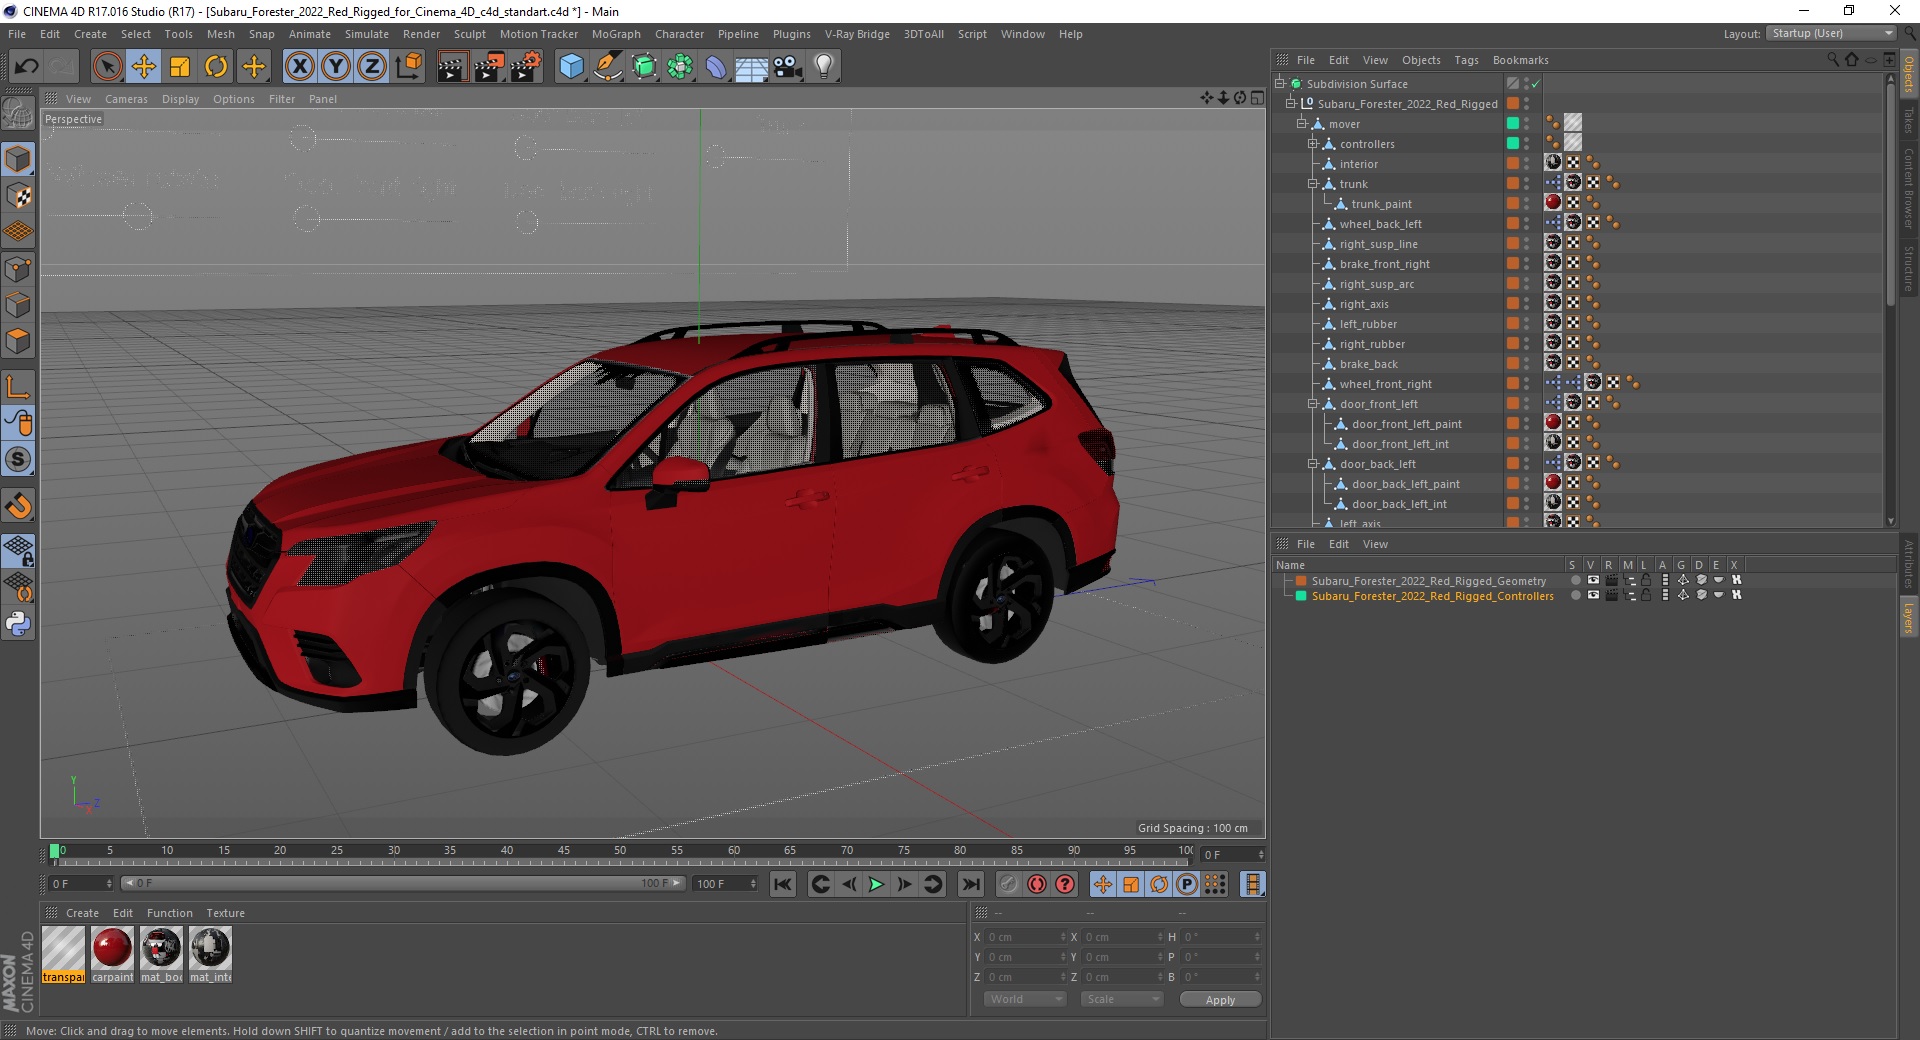The width and height of the screenshot is (1920, 1040).
Task: Open the vertical Content Browser tab
Action: [1909, 188]
